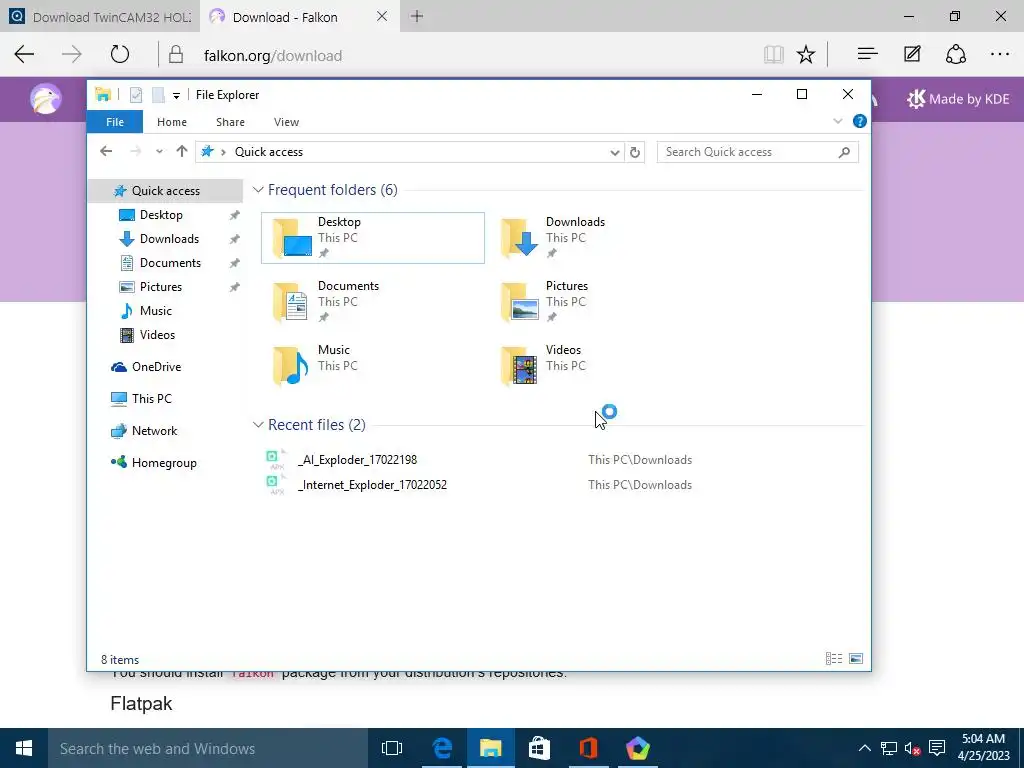Open This PC in navigation pane
1024x768 pixels.
152,399
